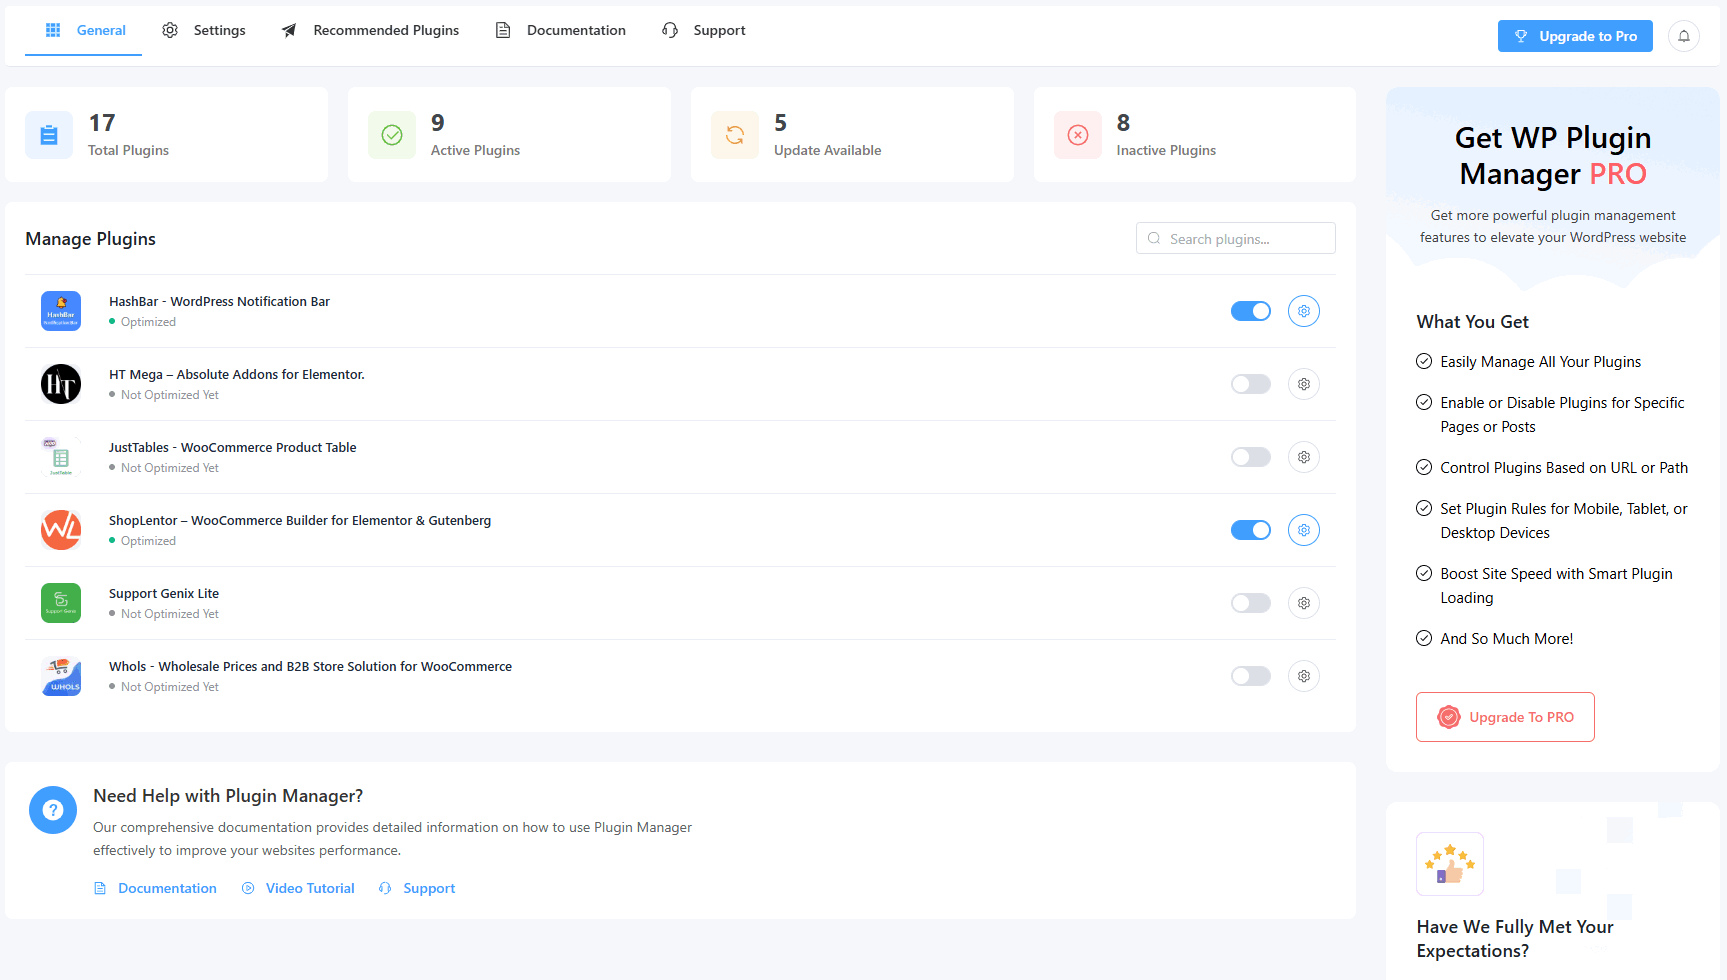Focus the Search plugins field
This screenshot has width=1727, height=980.
1236,238
